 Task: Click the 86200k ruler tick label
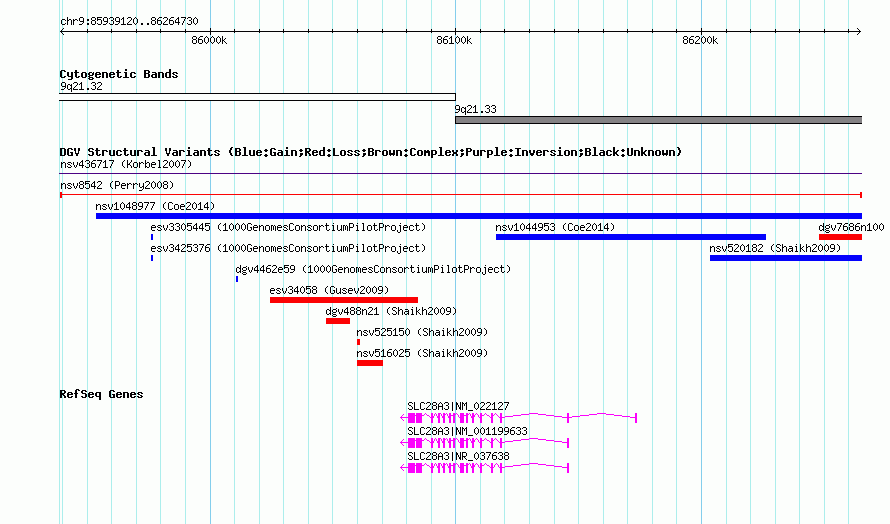tap(700, 40)
